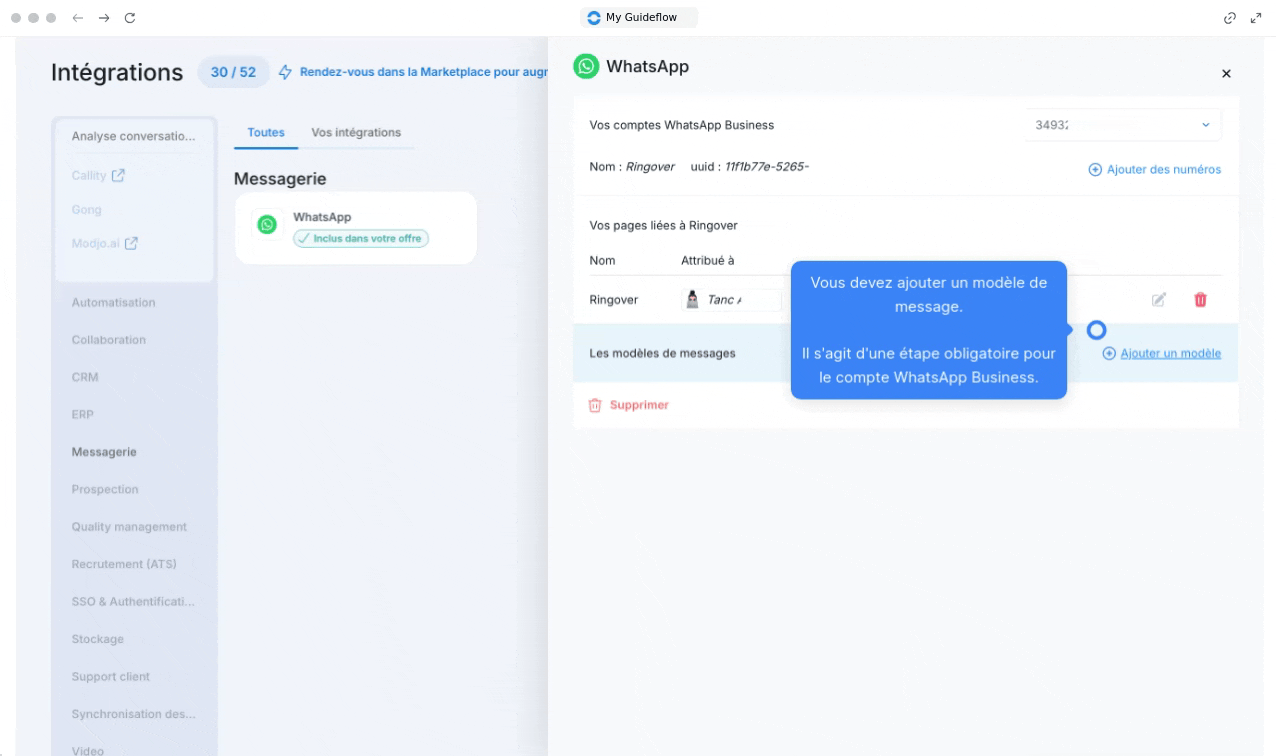The height and width of the screenshot is (756, 1276).
Task: Select the CRM category in sidebar
Action: (x=85, y=377)
